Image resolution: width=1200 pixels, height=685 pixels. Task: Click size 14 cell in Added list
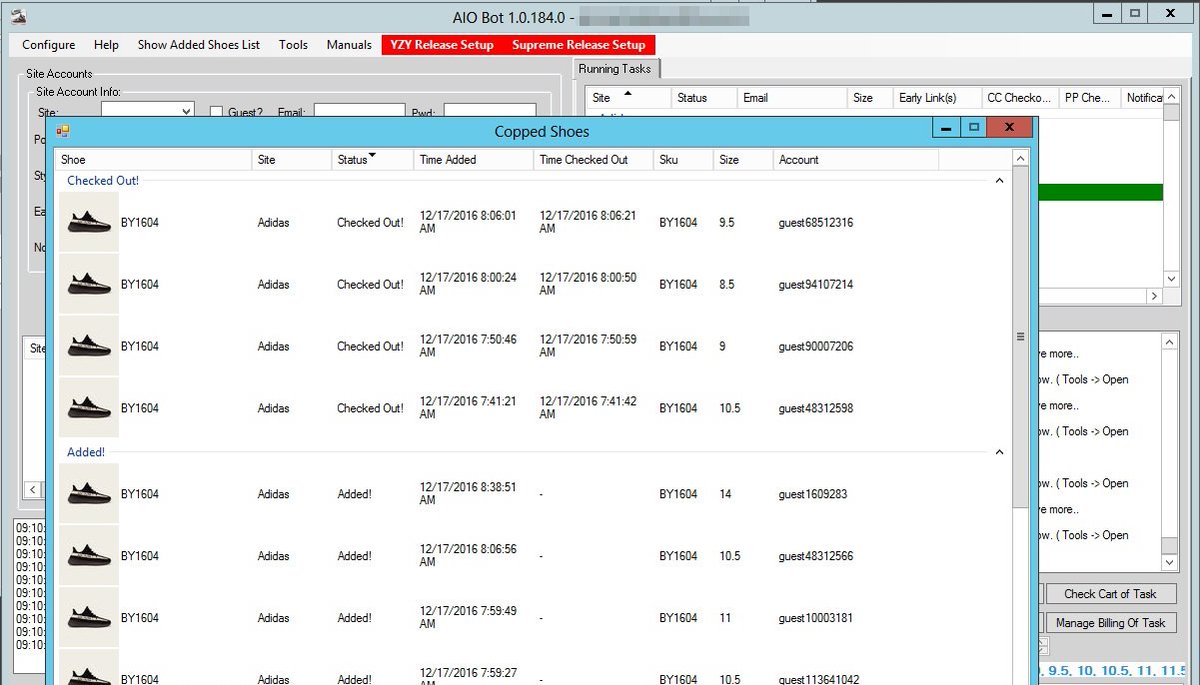(725, 494)
